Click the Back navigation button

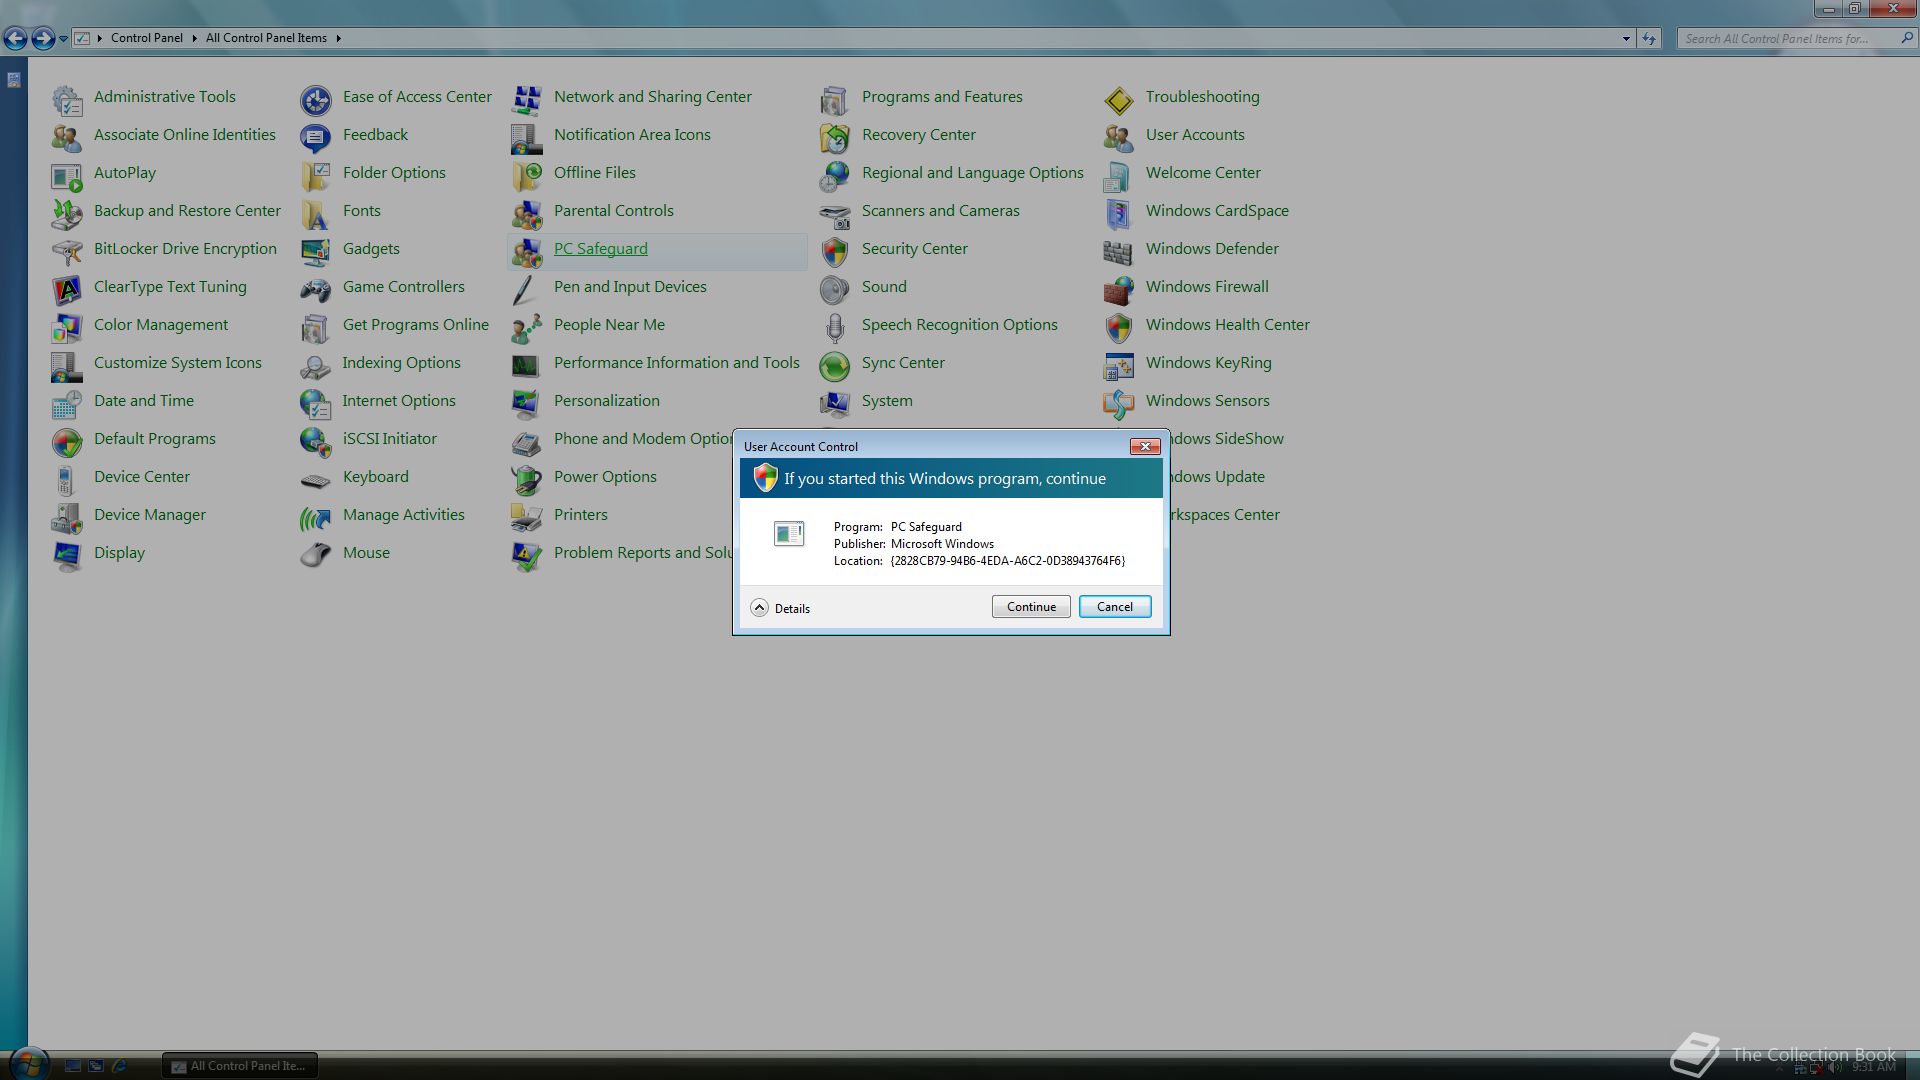15,38
